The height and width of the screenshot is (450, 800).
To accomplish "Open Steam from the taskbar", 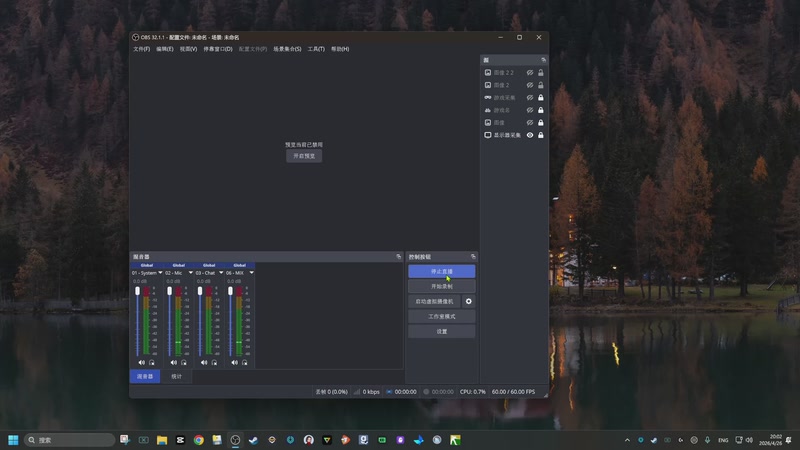I will tap(254, 440).
